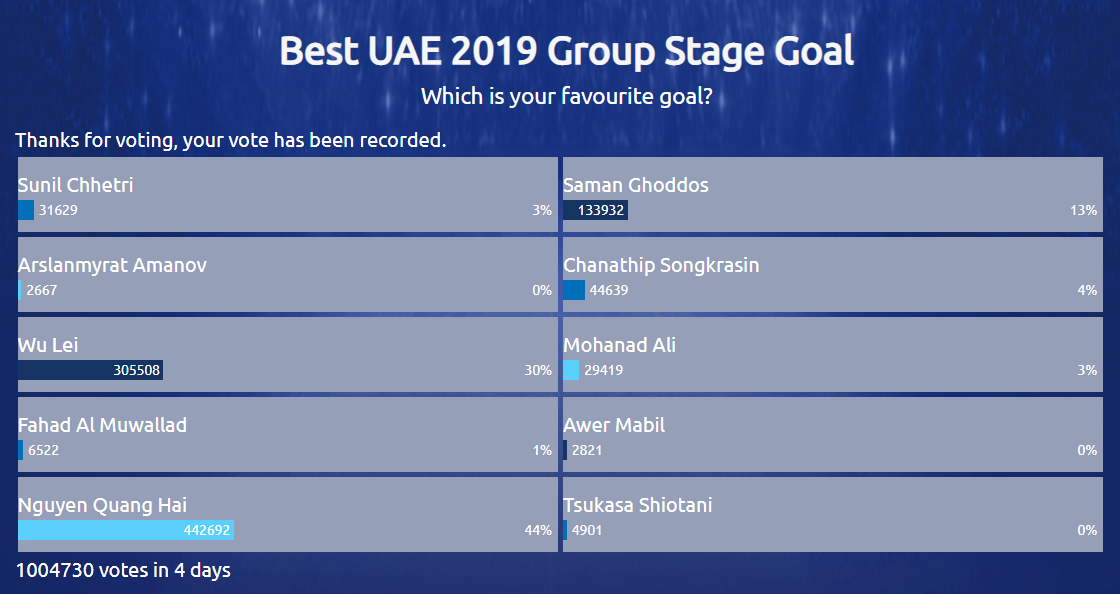1120x594 pixels.
Task: Click Nguyen Quang Hai's 442692 vote bar
Action: click(126, 530)
